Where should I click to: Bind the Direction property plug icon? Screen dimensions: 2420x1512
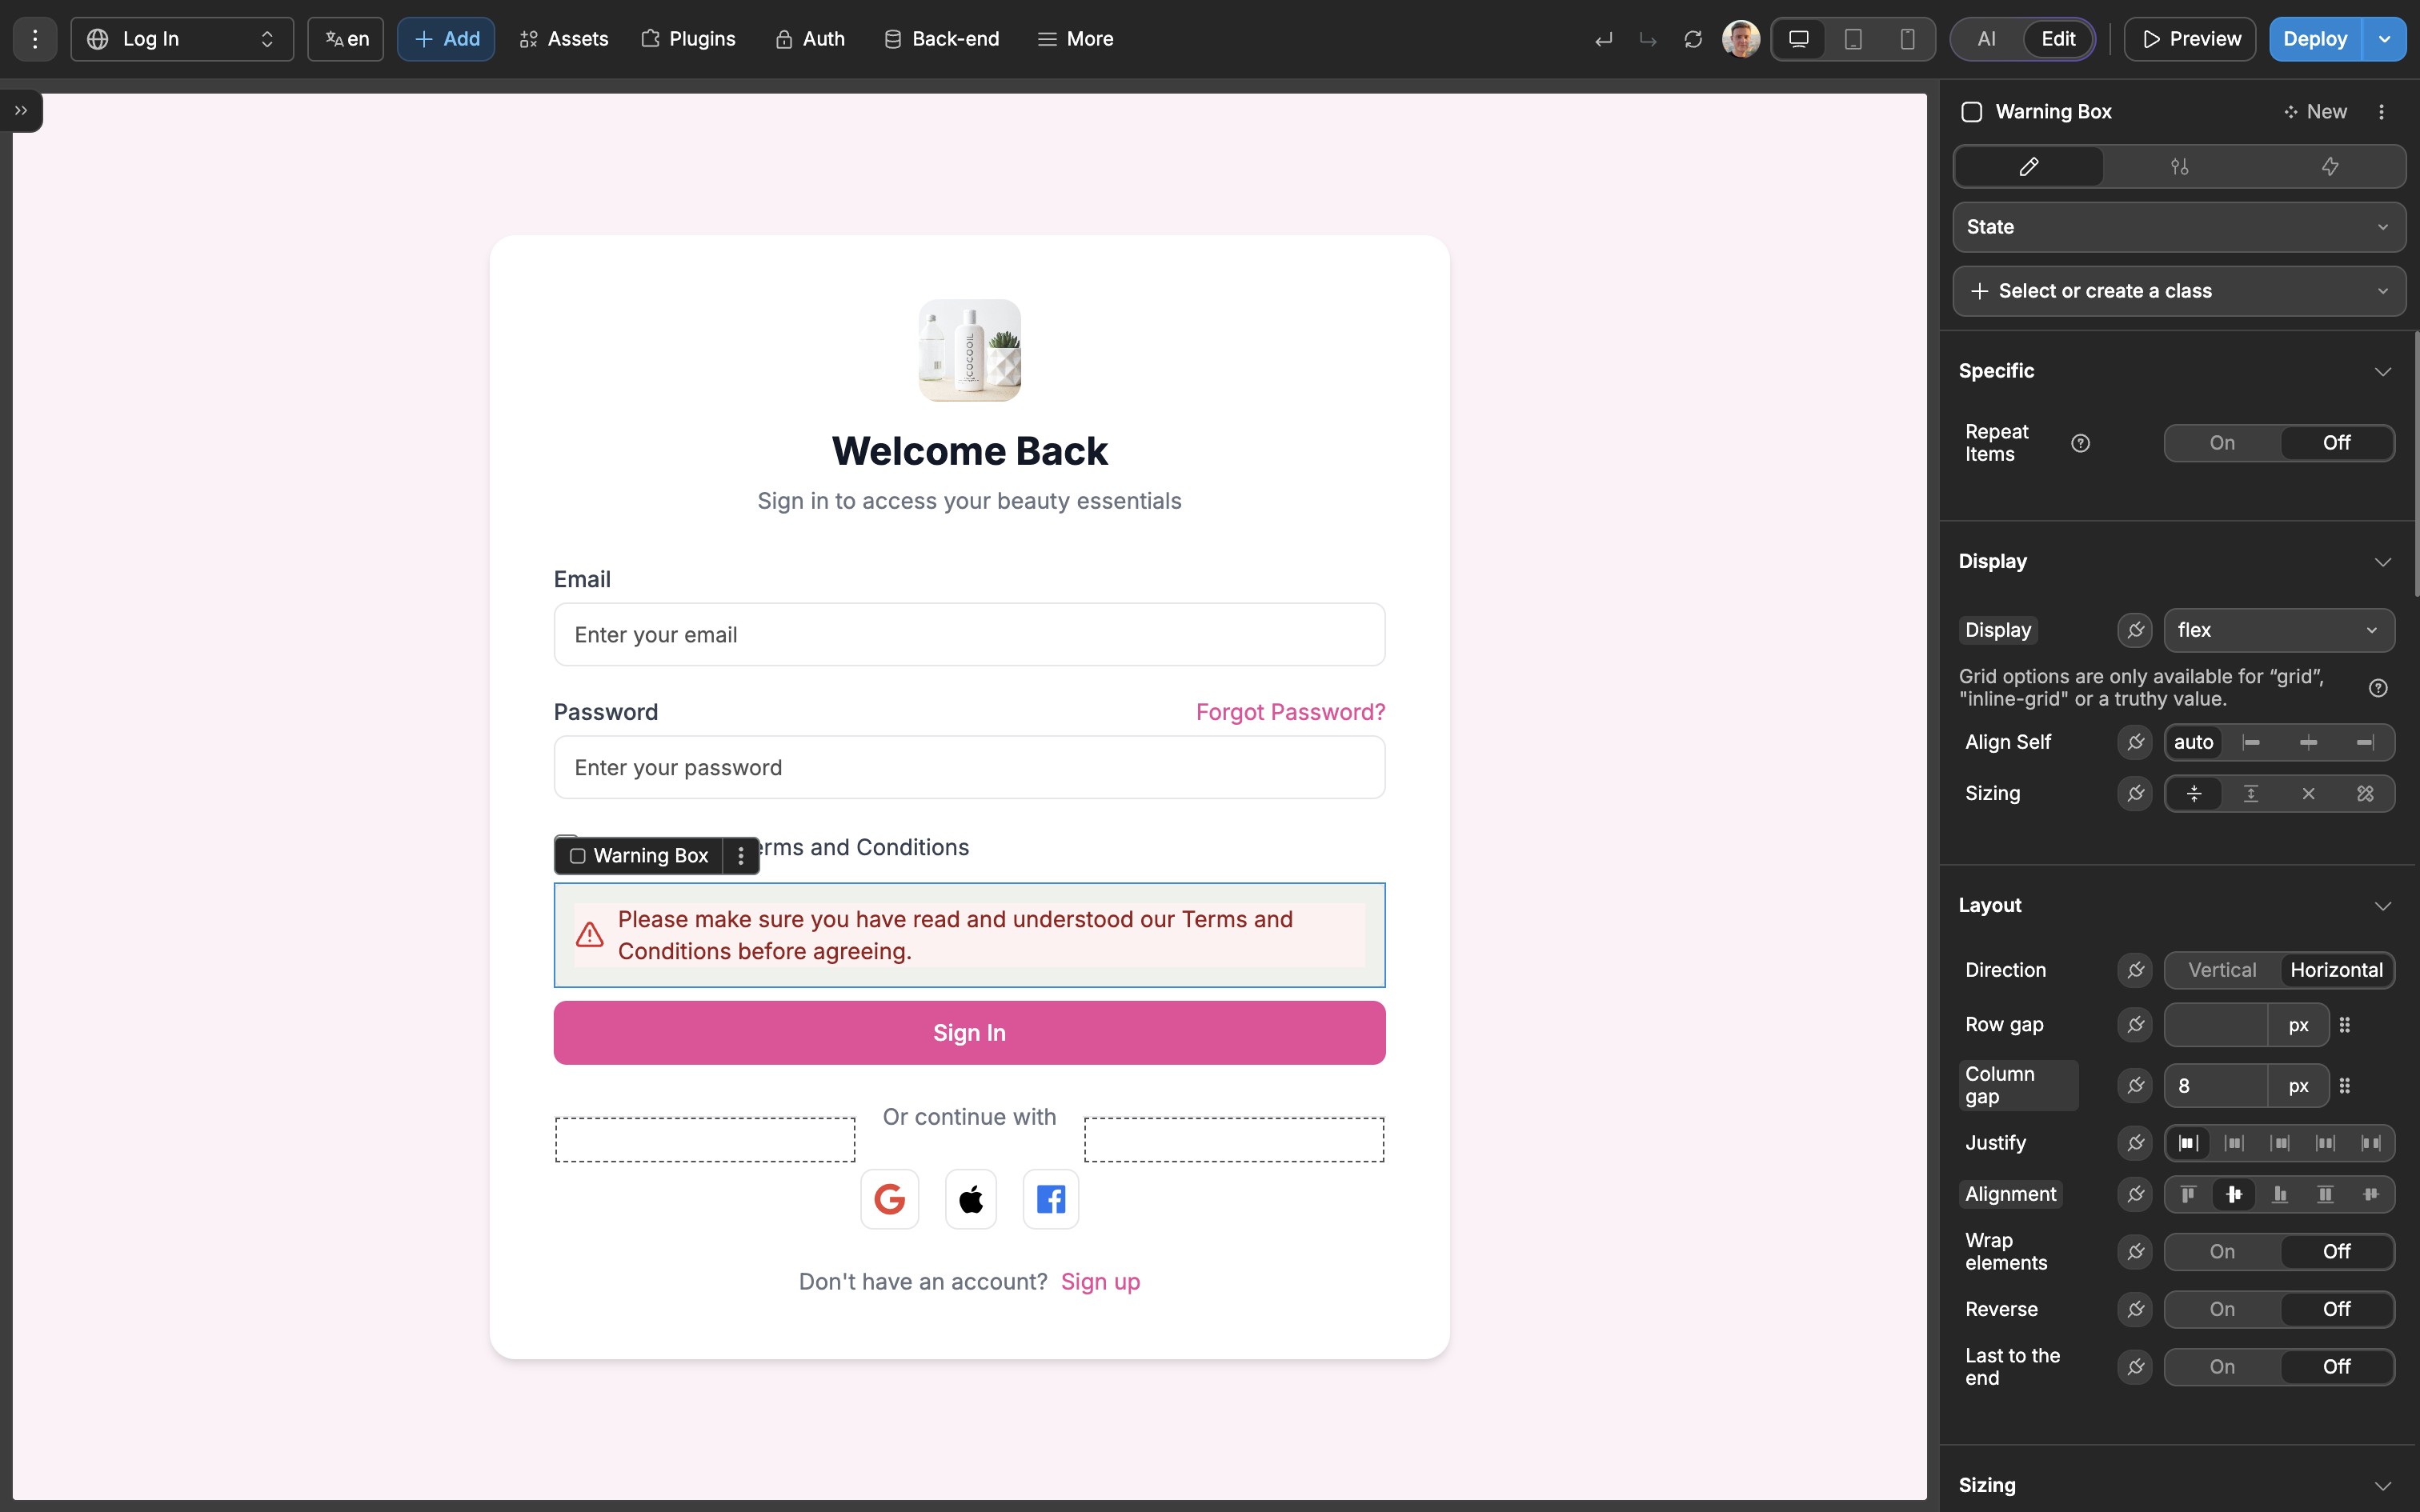click(2134, 970)
